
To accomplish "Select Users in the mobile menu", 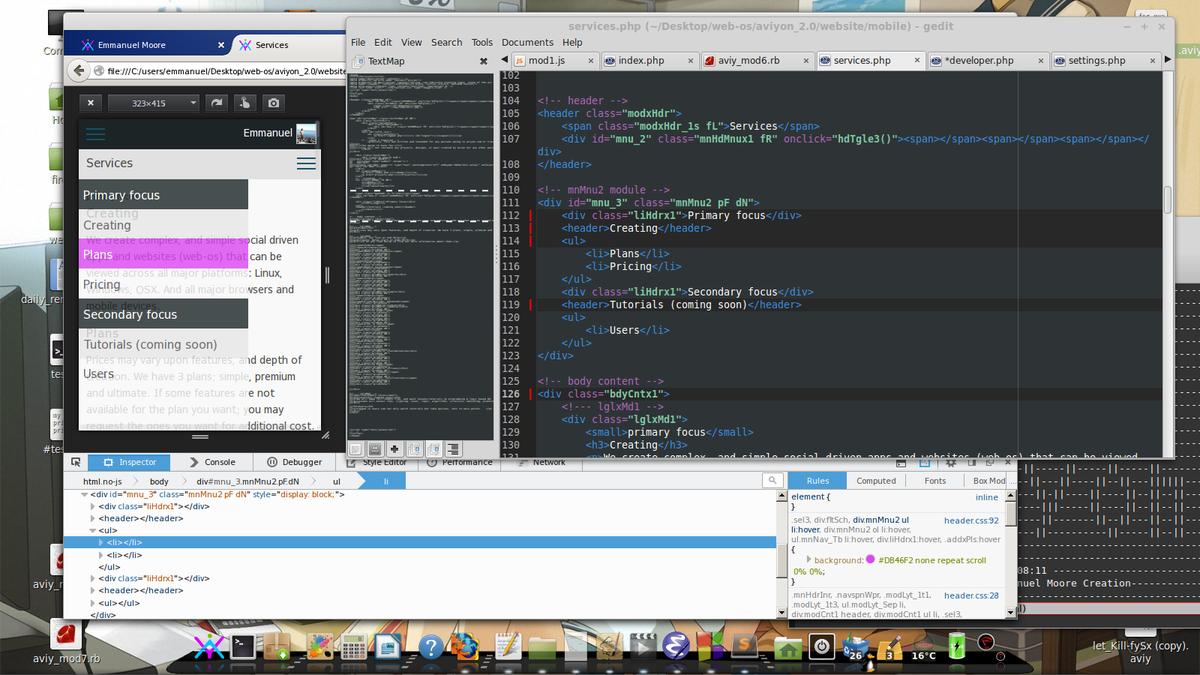I will point(164,374).
